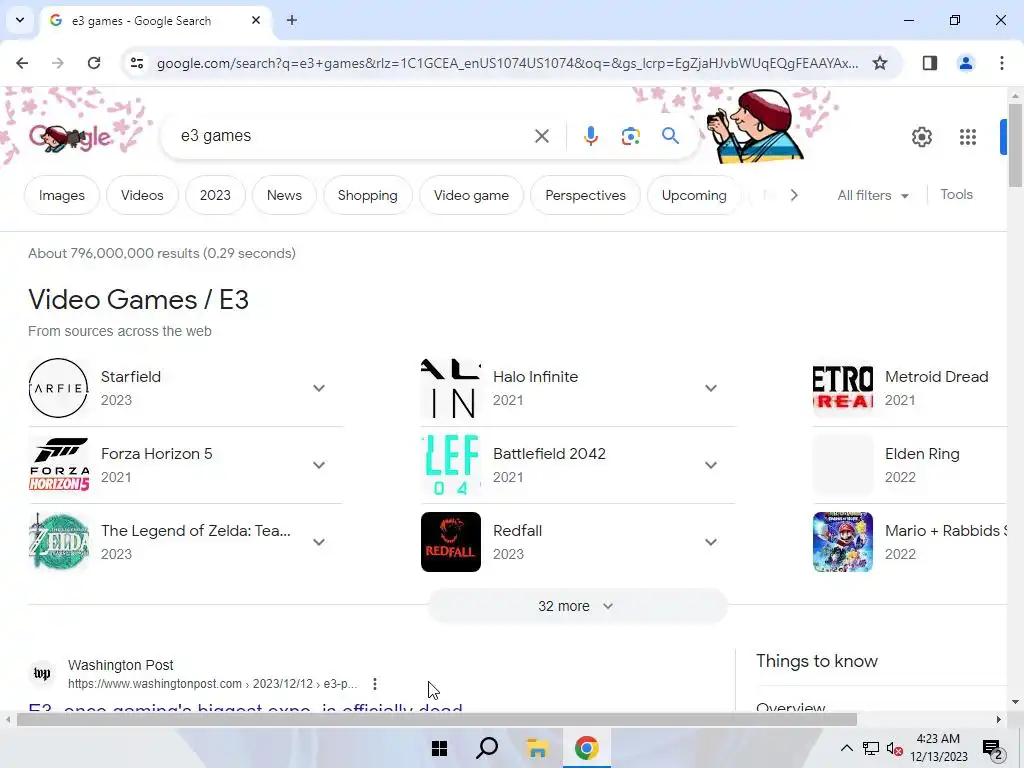The image size is (1024, 768).
Task: Open Google Lens image search
Action: [x=630, y=136]
